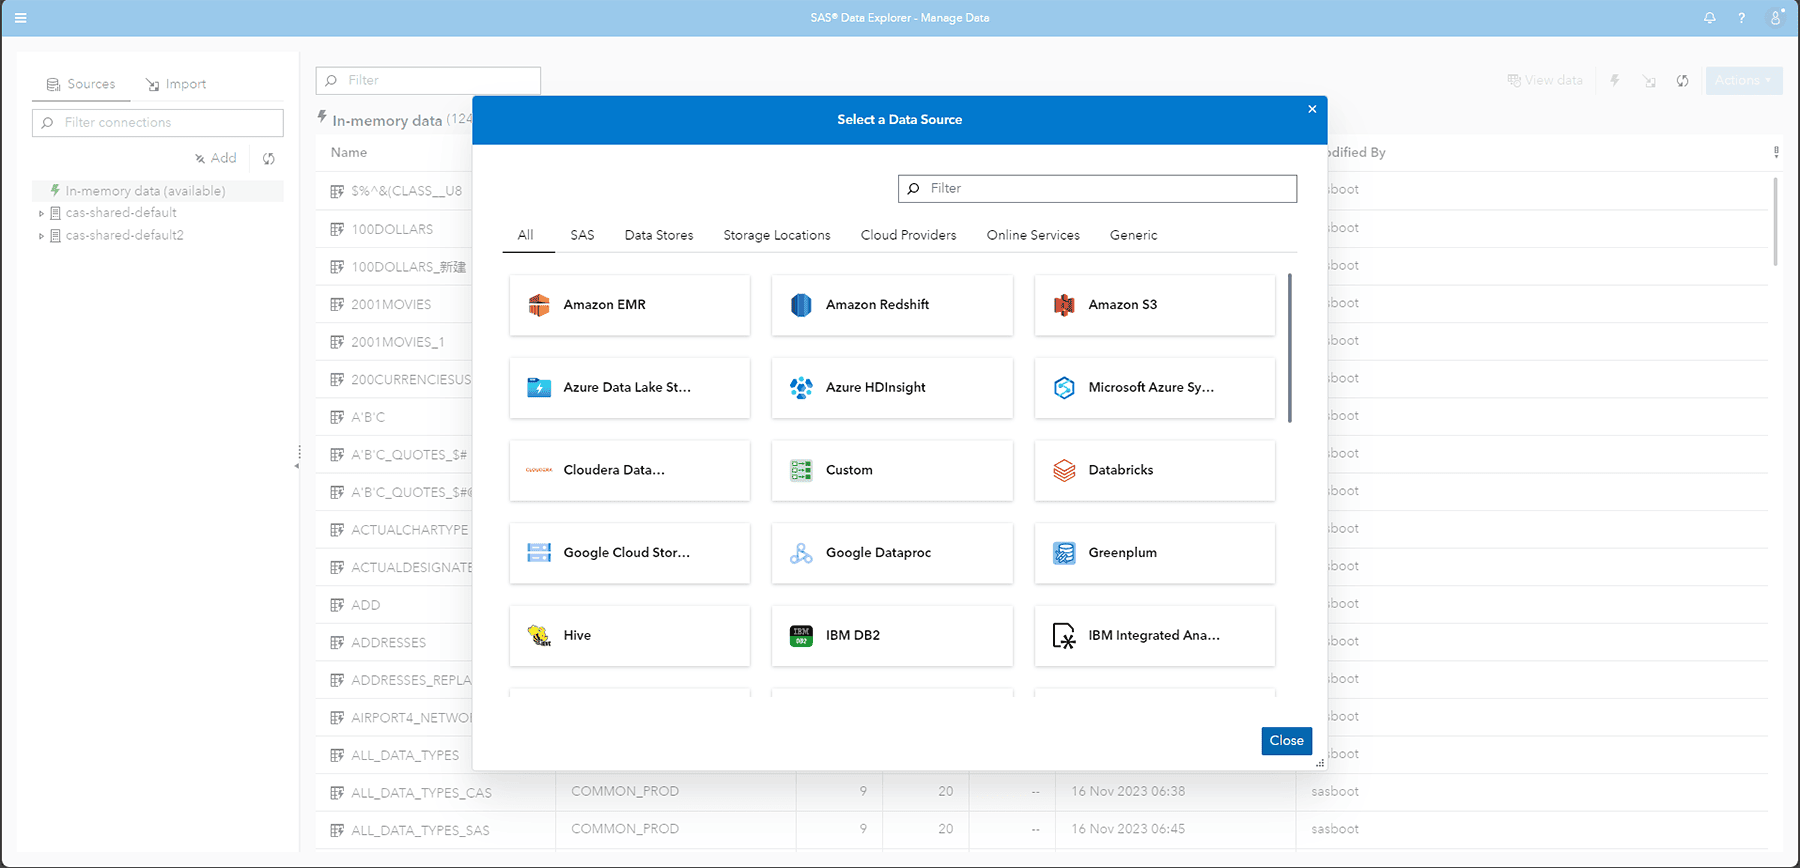Image resolution: width=1800 pixels, height=868 pixels.
Task: Focus the Filter connections field
Action: pos(158,122)
